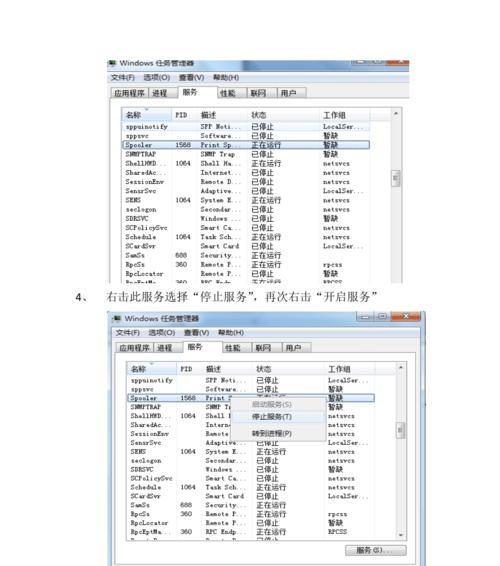Image resolution: width=500 pixels, height=566 pixels.
Task: Sort by 名称 column in upper window
Action: click(x=147, y=115)
